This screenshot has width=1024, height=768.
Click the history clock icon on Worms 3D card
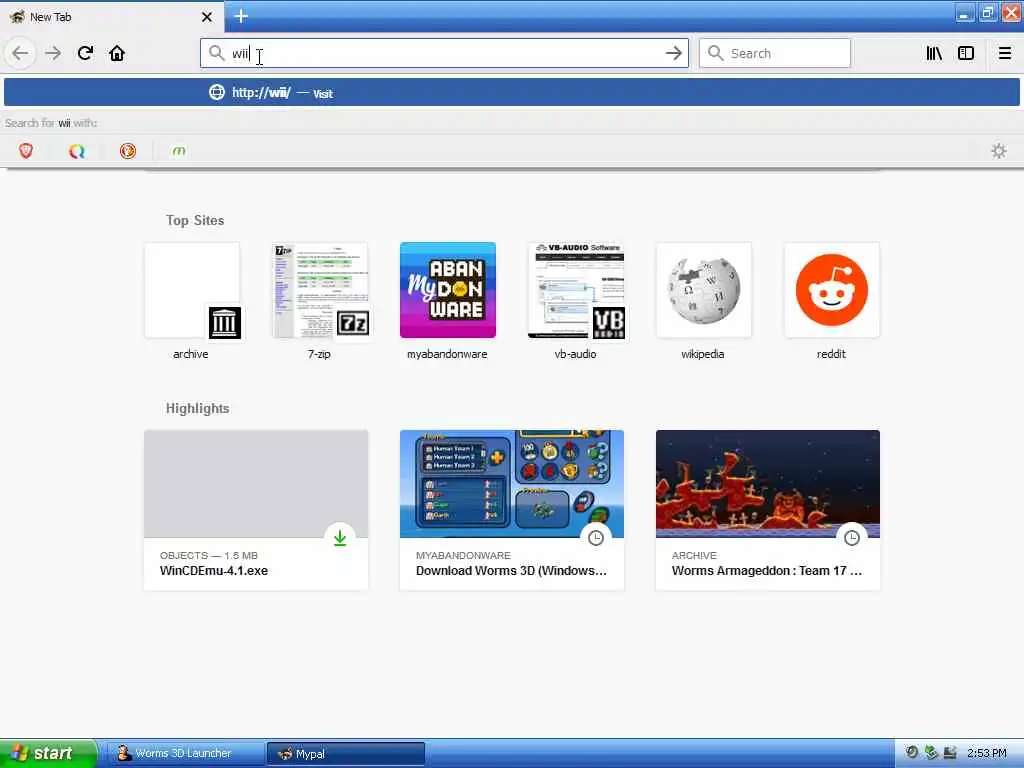pos(596,538)
